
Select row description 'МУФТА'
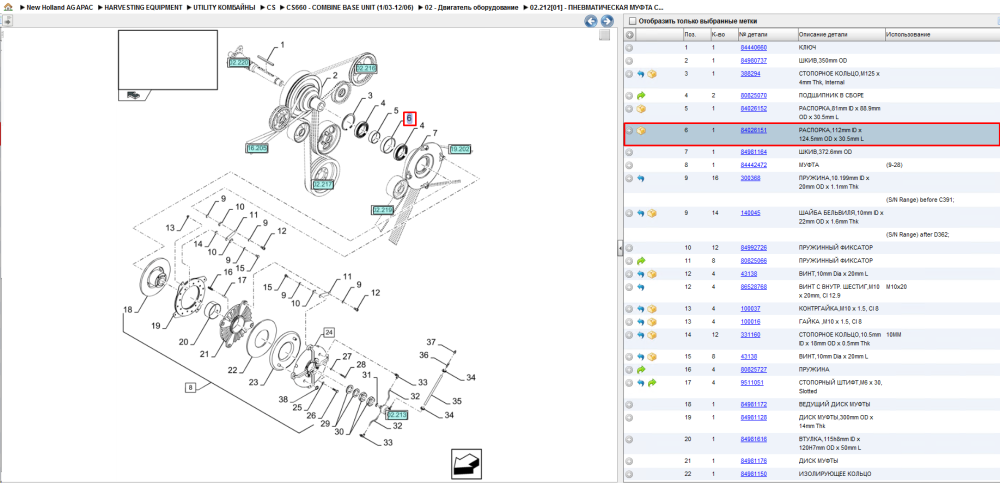pyautogui.click(x=810, y=165)
